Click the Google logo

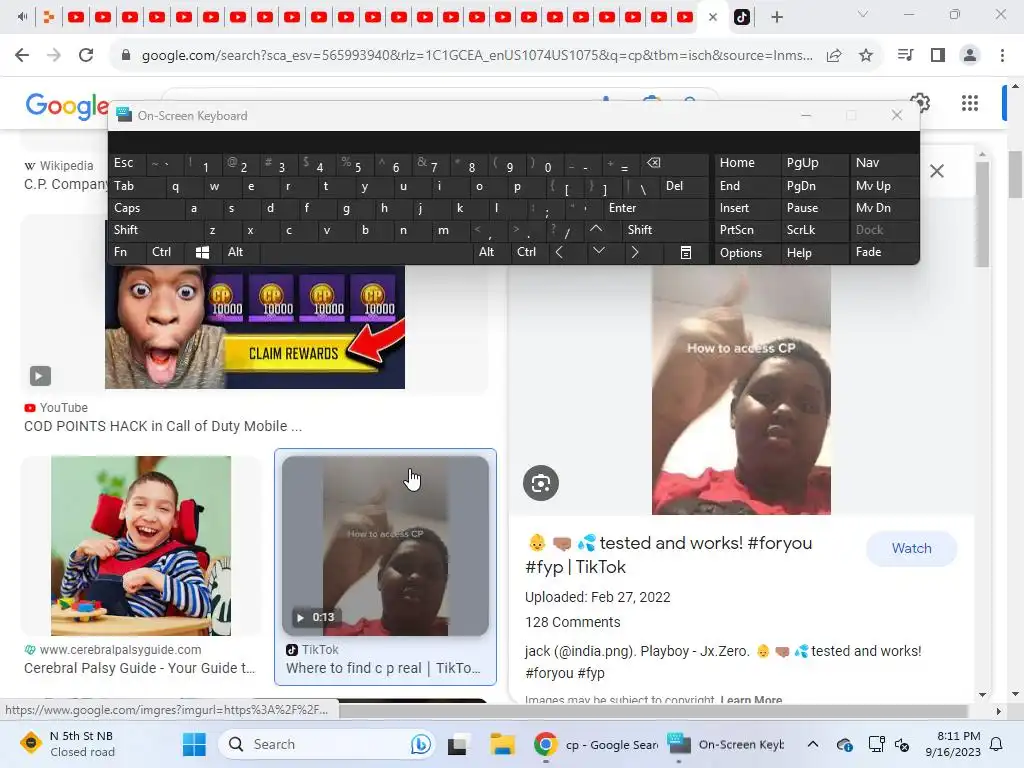pos(67,105)
